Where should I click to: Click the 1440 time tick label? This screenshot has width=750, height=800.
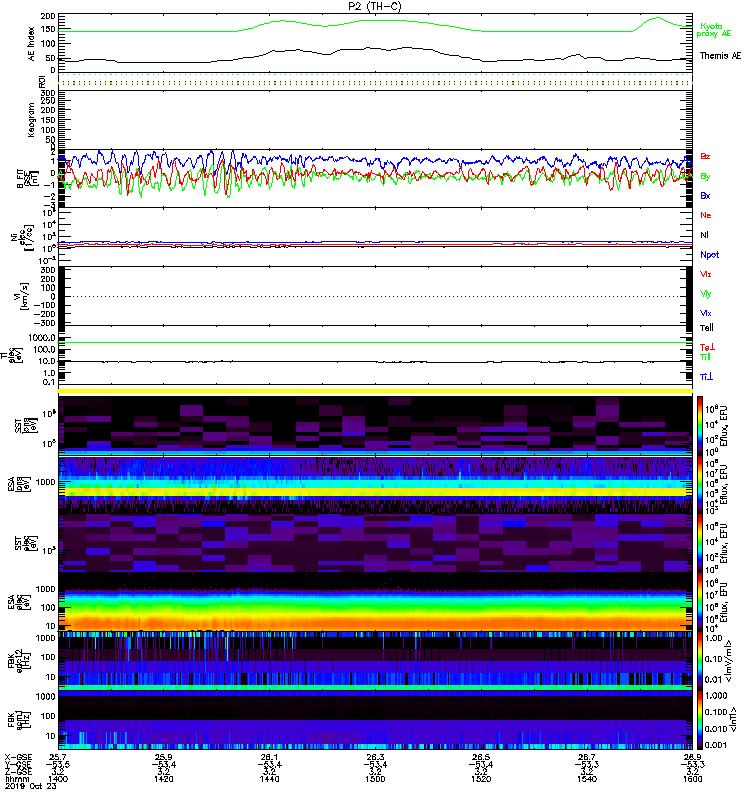point(269,779)
